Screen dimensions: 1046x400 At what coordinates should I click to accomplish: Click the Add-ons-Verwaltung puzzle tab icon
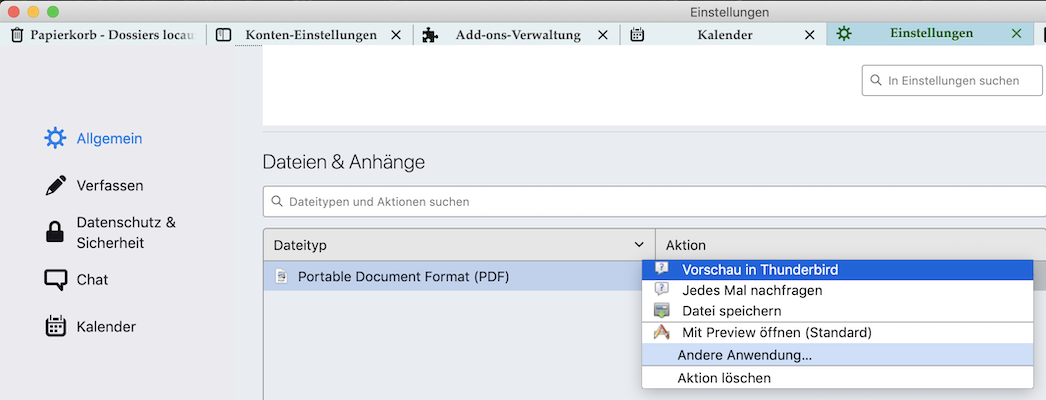point(430,35)
